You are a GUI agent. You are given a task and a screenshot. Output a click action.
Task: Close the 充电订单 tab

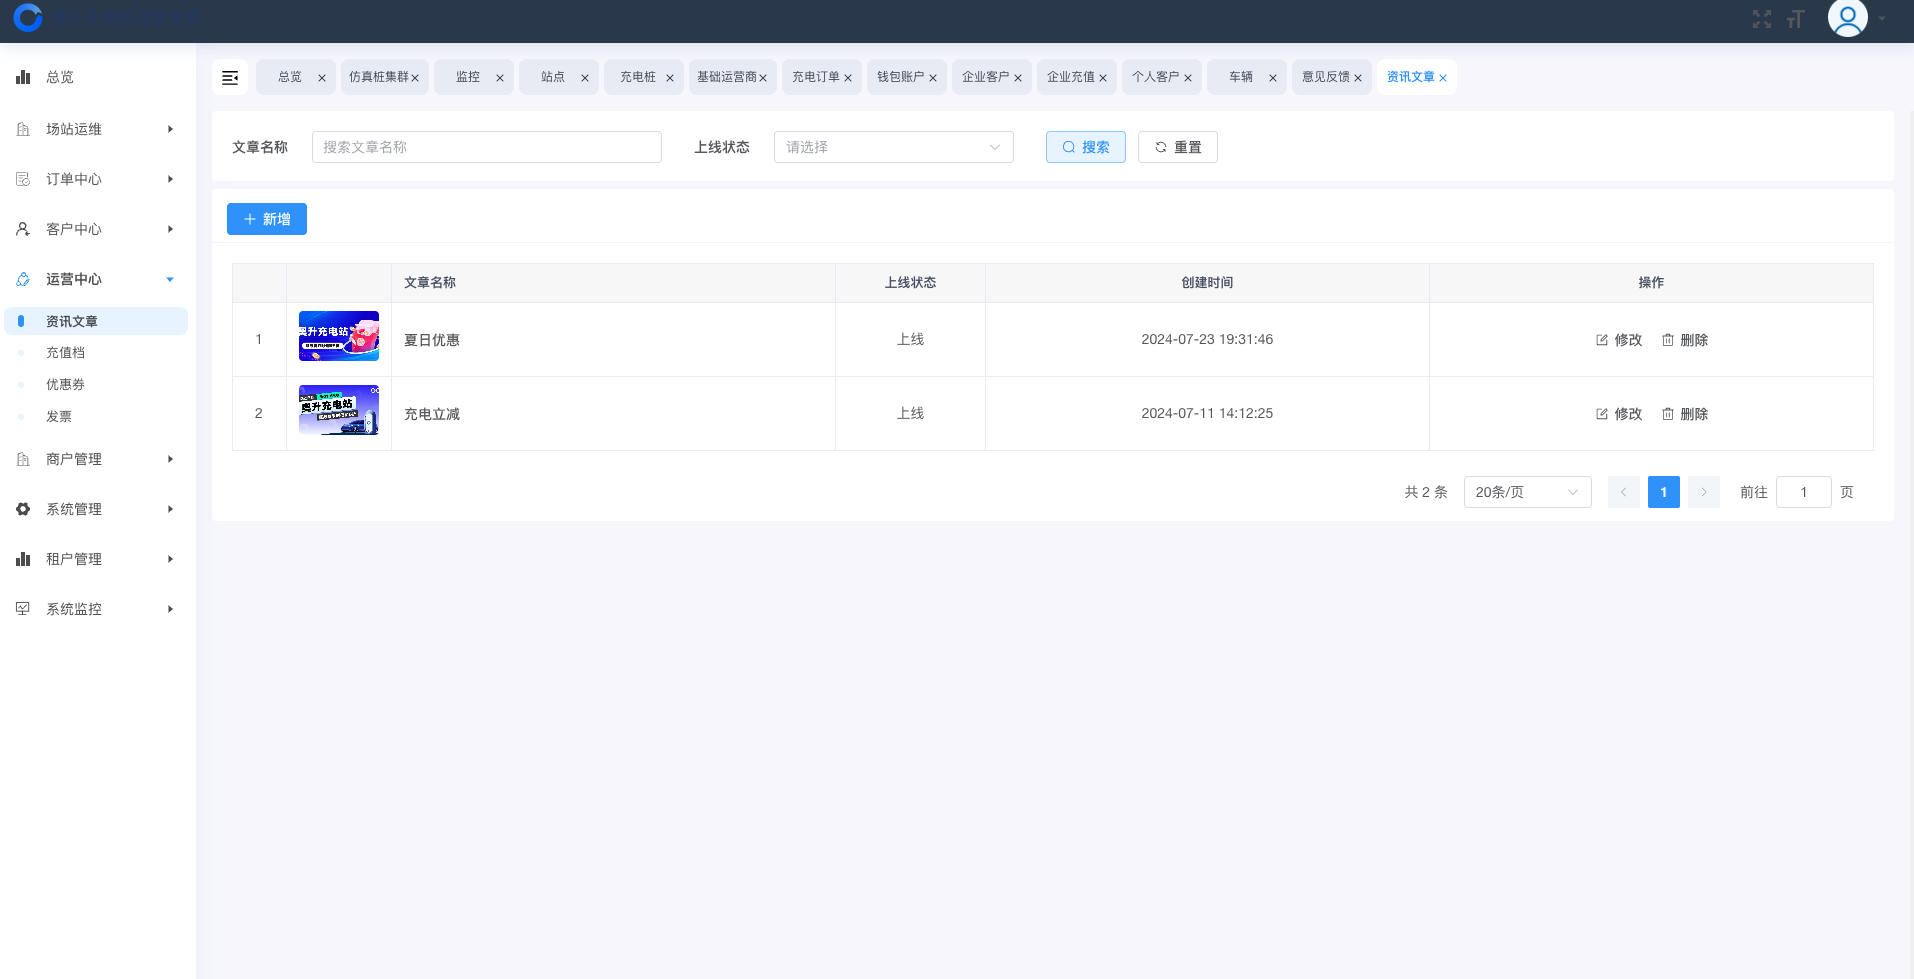[x=848, y=78]
